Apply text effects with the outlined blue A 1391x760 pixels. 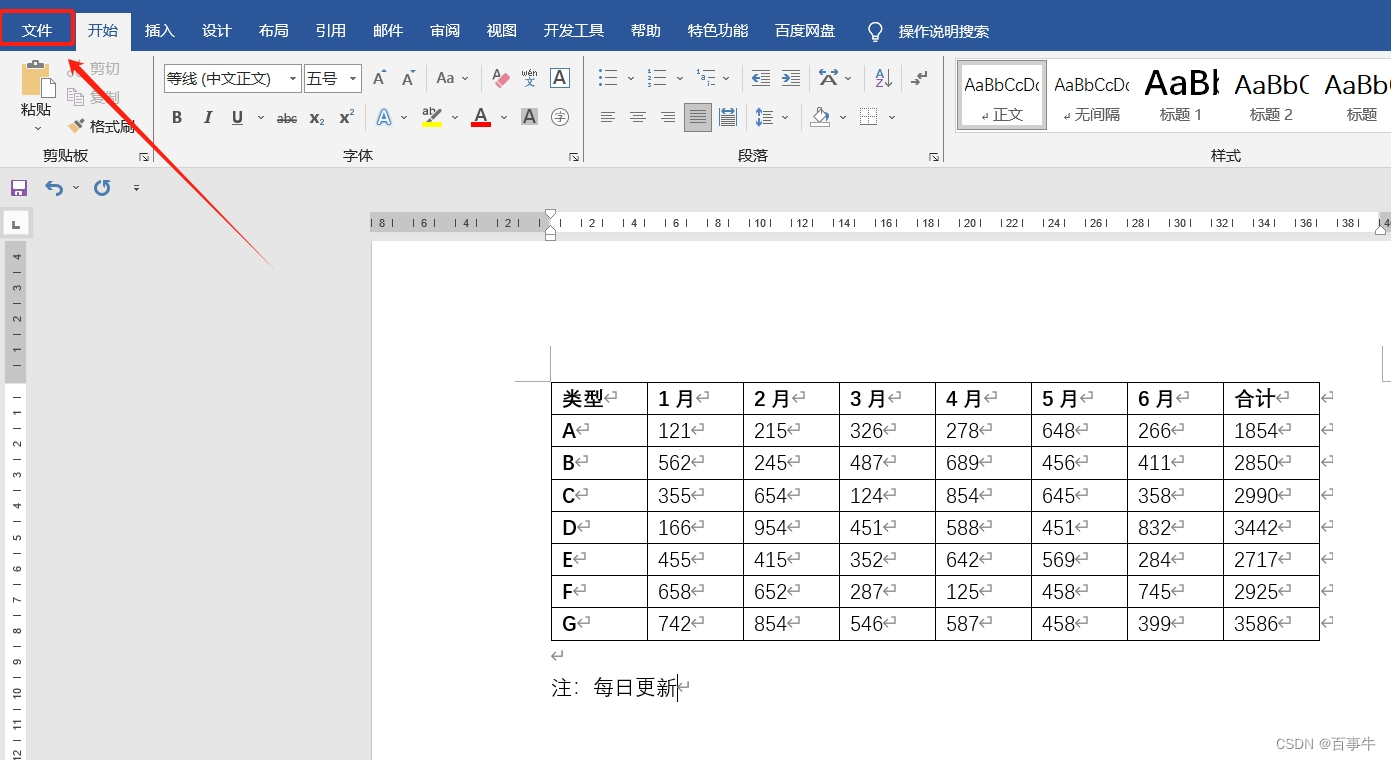384,117
